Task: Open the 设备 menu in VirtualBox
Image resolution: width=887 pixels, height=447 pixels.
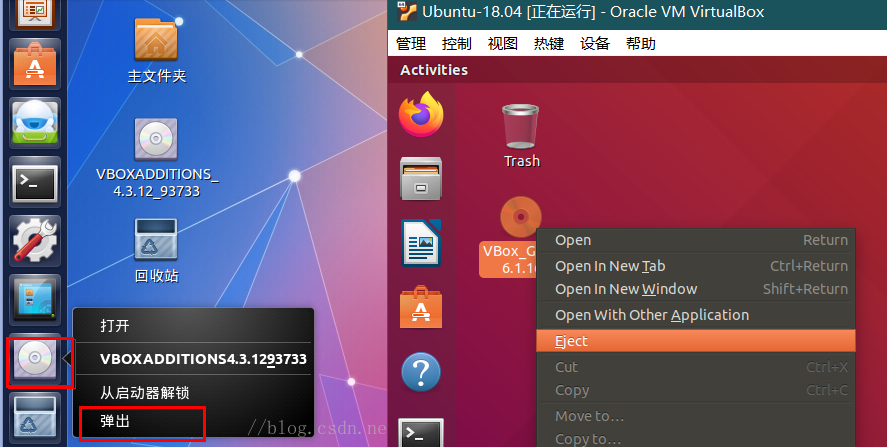Action: [x=595, y=44]
